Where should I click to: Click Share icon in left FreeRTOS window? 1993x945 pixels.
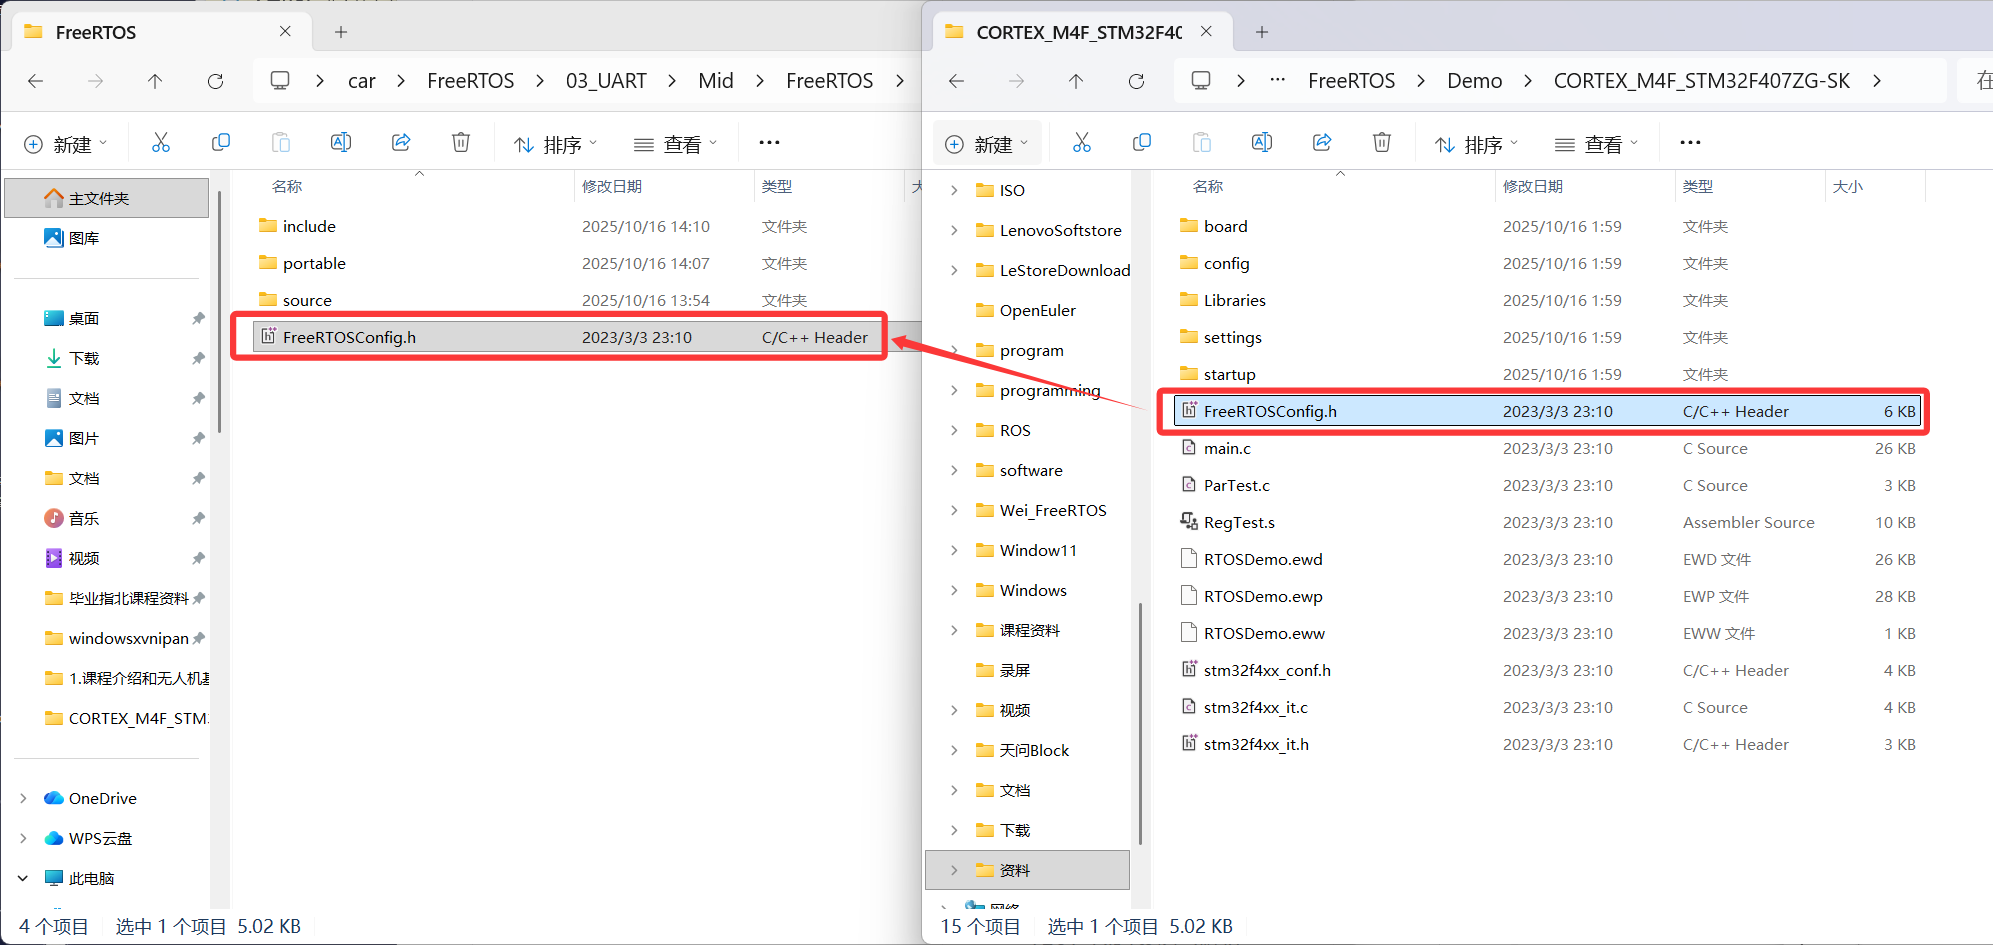(x=401, y=143)
